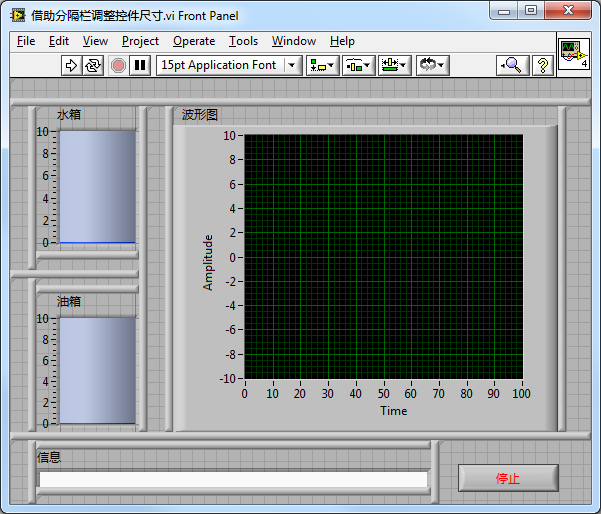Show the Context Help question mark
This screenshot has width=601, height=514.
(x=542, y=65)
